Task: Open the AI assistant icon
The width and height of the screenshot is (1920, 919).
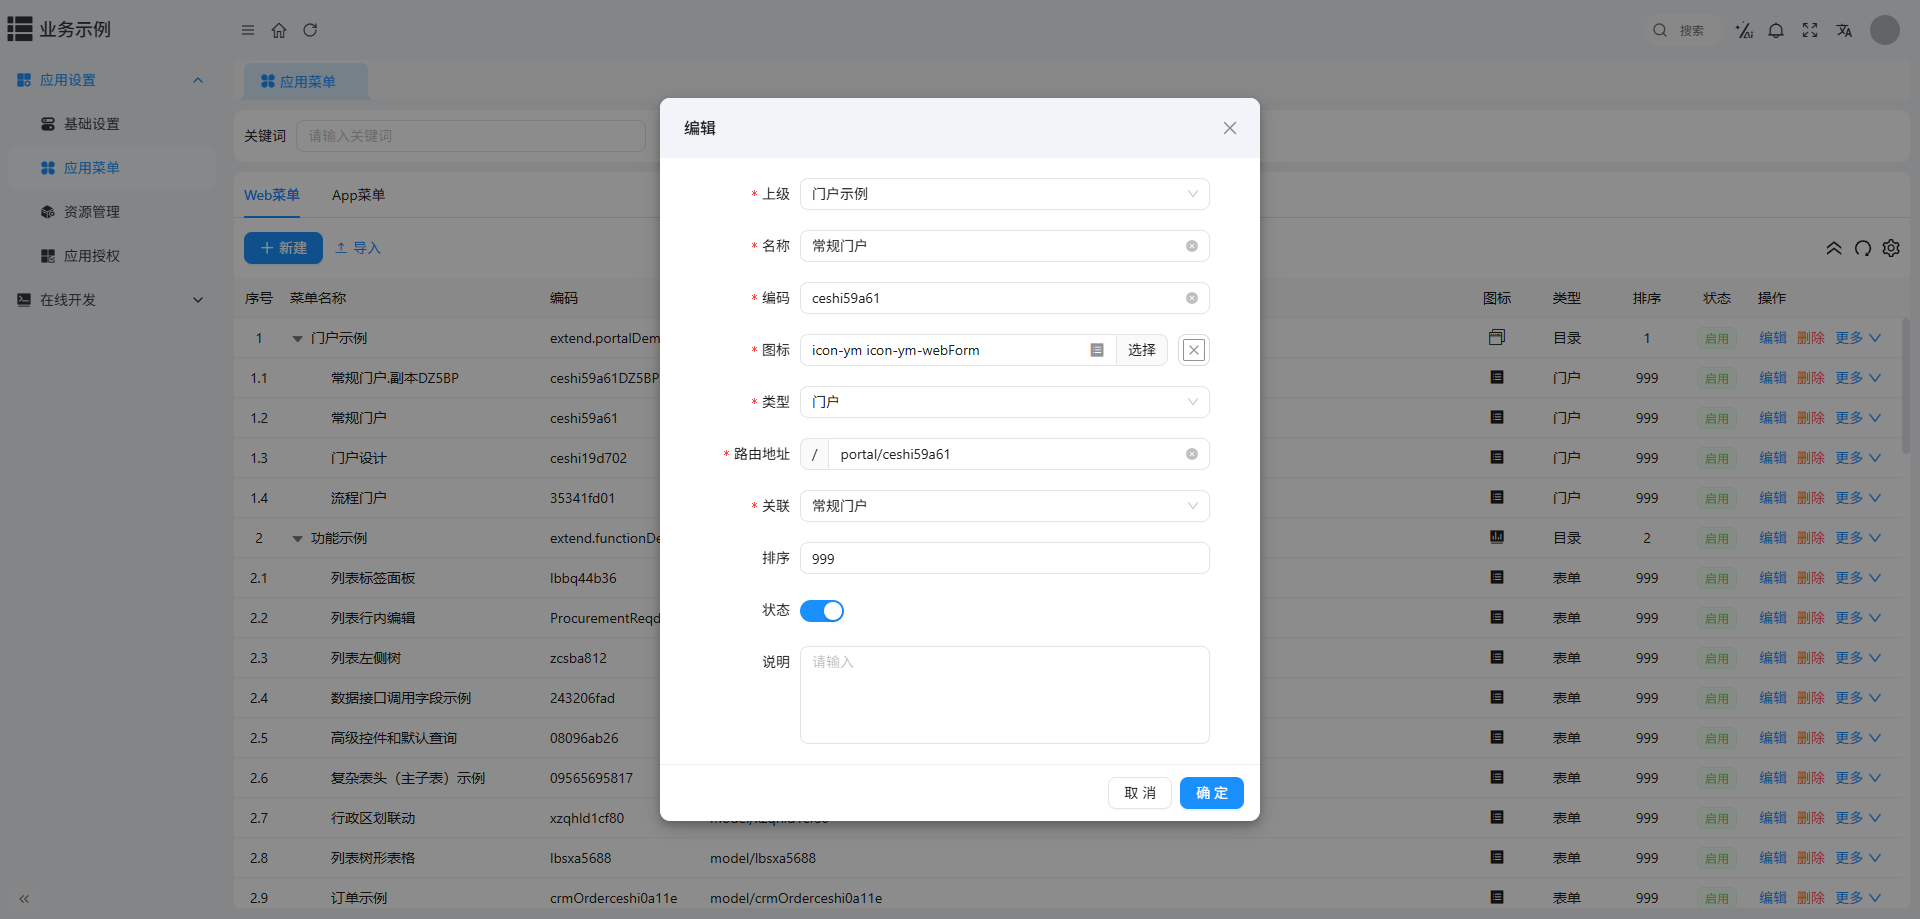Action: [x=1744, y=30]
